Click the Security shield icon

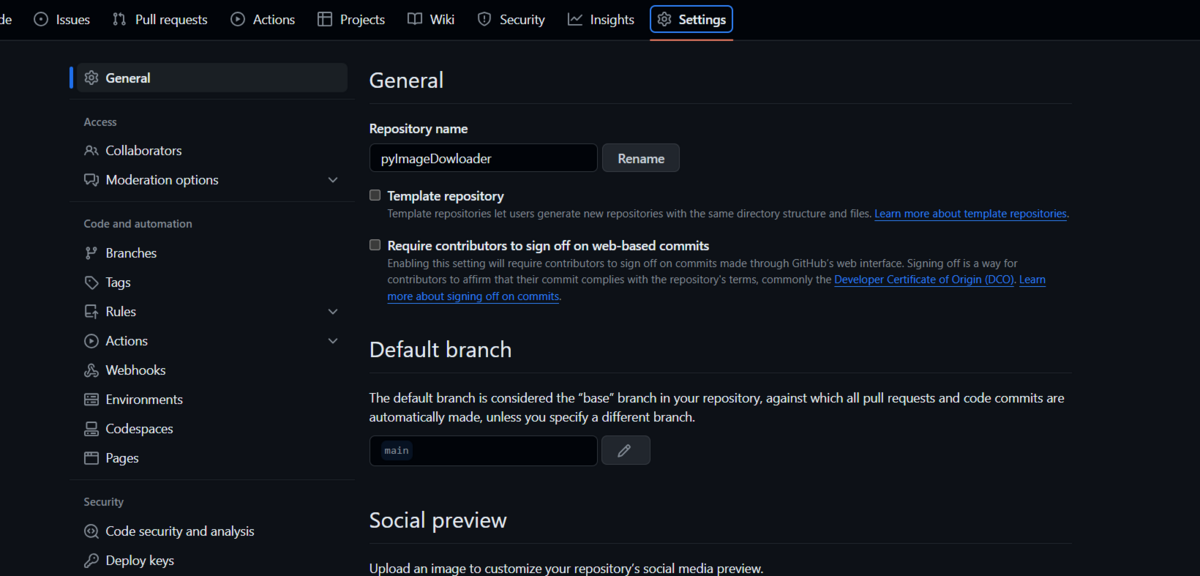482,18
